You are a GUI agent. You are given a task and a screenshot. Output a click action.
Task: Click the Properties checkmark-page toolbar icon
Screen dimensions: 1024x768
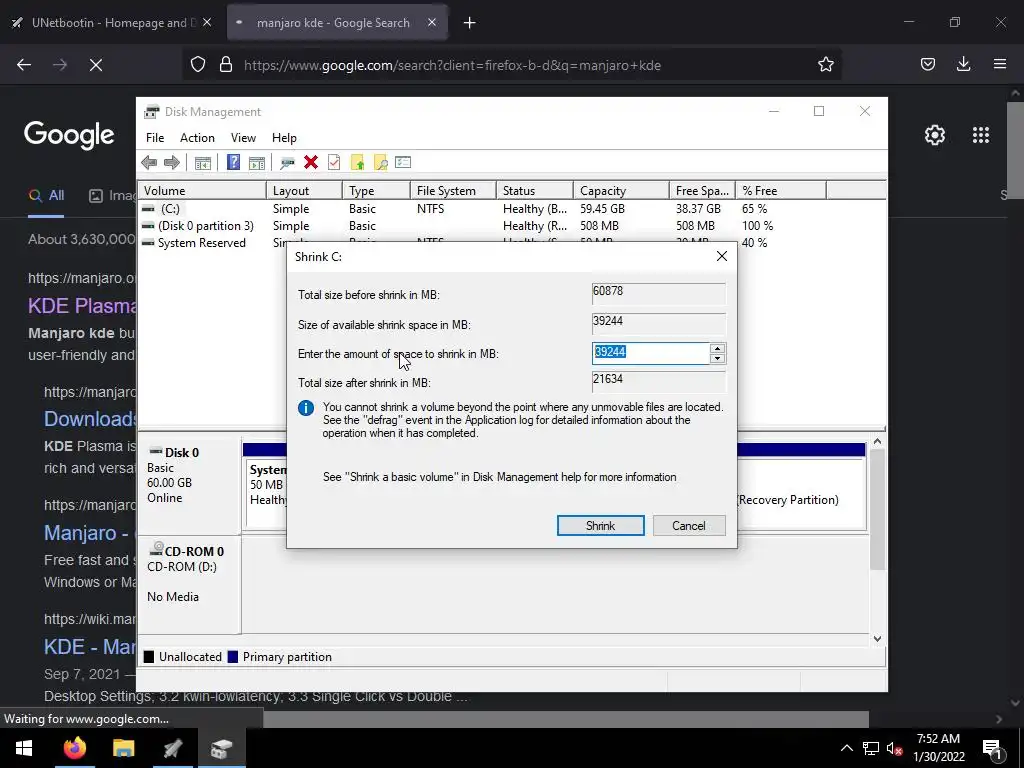click(x=334, y=163)
